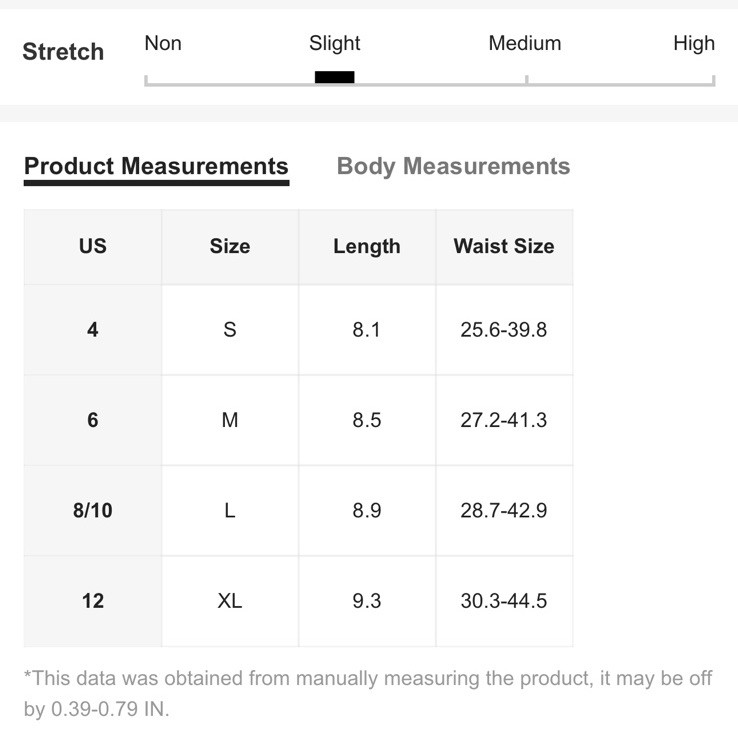Click the XL size cell
Screen dimensions: 738x742
[230, 601]
